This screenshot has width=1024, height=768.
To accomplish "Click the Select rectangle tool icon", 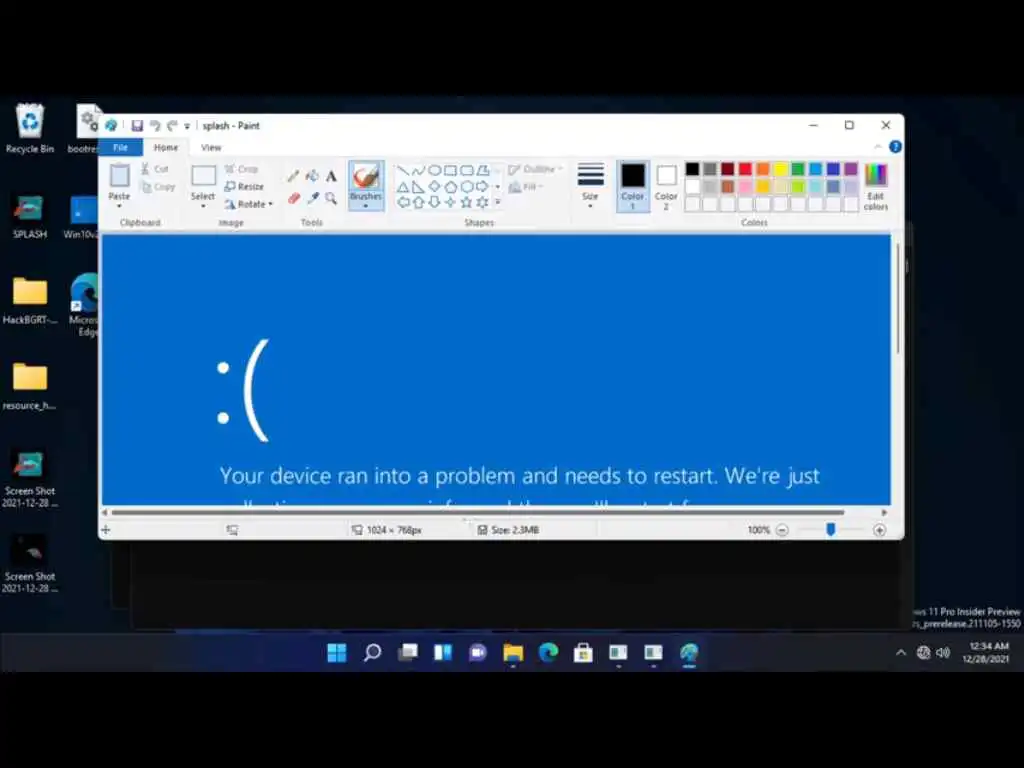I will tap(203, 176).
